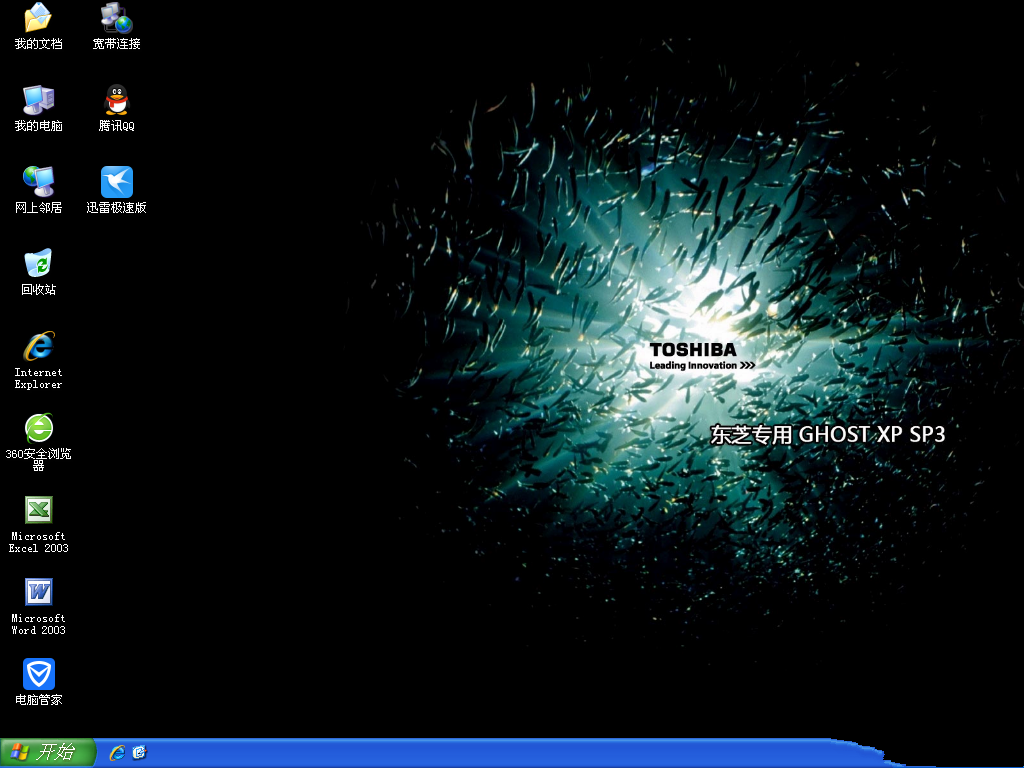Select the Microsoft Word 2003 shortcut
This screenshot has width=1024, height=768.
point(38,593)
